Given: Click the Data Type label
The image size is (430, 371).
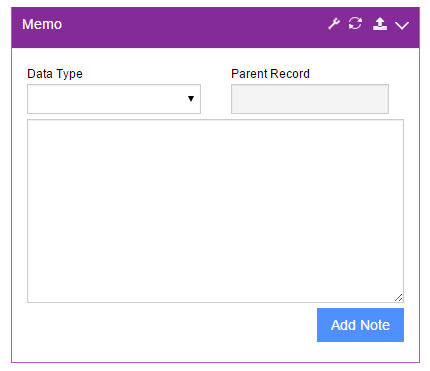Looking at the screenshot, I should [55, 74].
